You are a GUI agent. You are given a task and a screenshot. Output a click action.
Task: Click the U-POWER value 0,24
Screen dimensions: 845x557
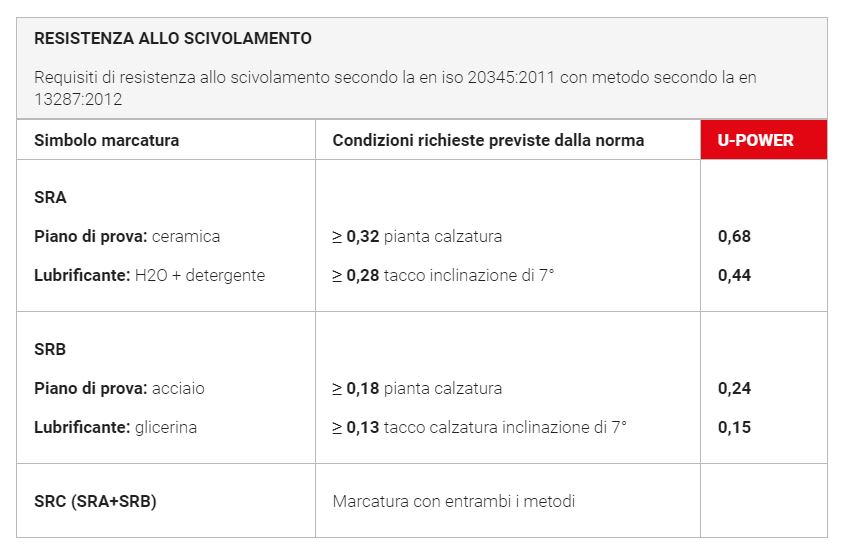(x=734, y=388)
